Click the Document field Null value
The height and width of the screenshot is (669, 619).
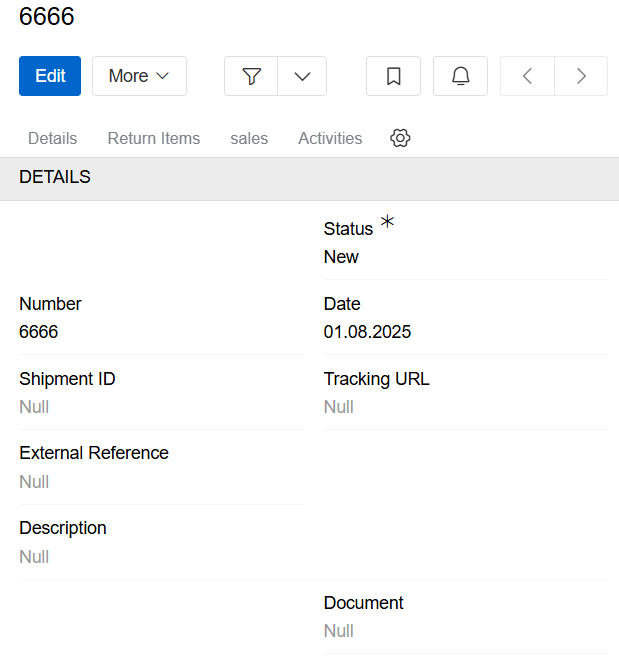tap(339, 631)
